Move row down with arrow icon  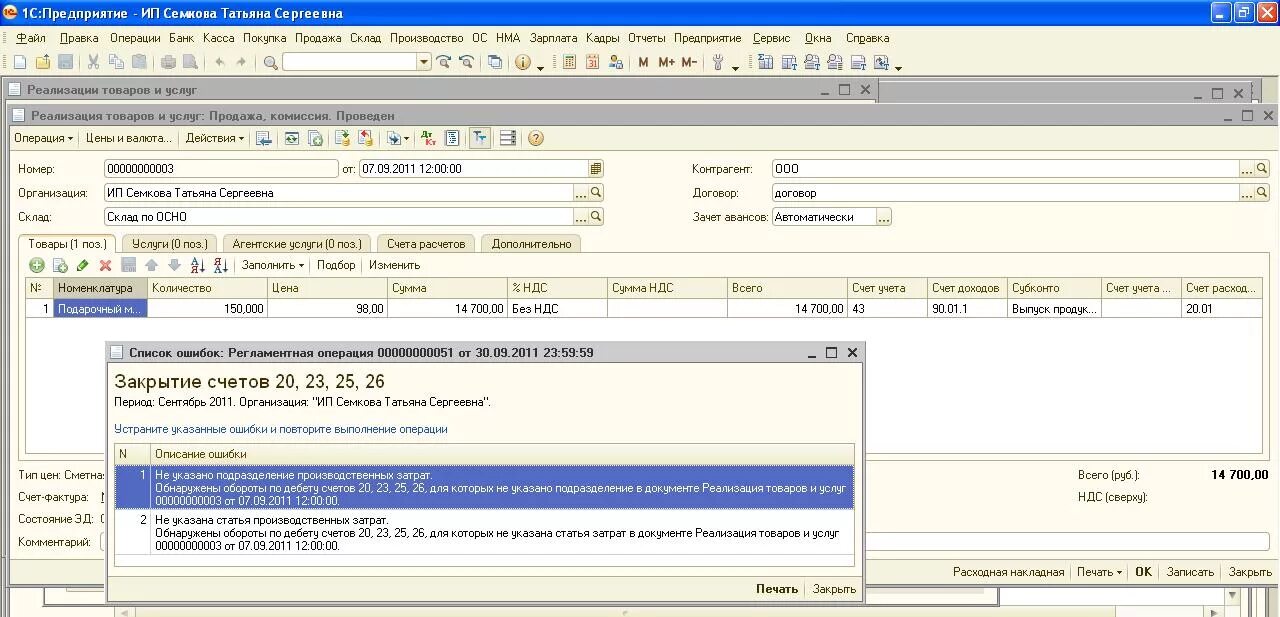(174, 265)
